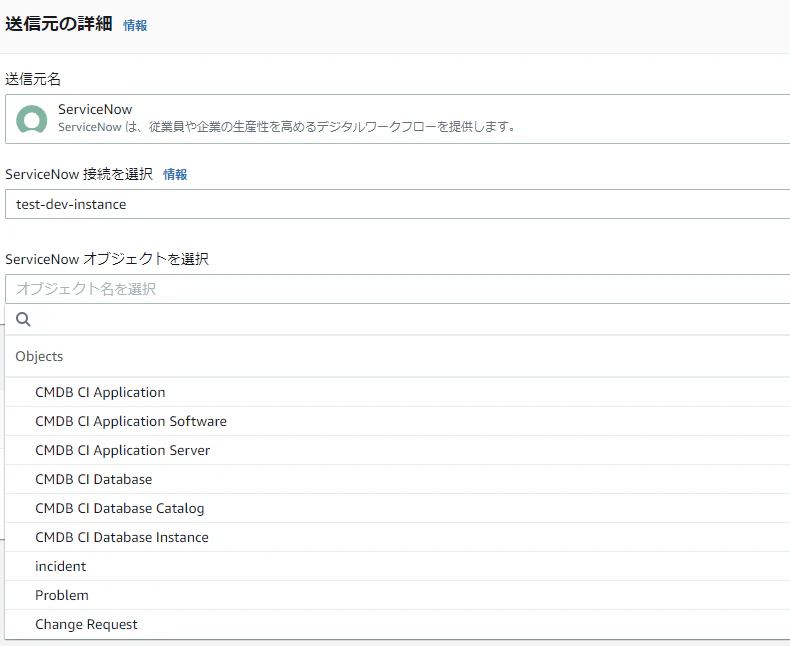The width and height of the screenshot is (790, 646).
Task: Click the 送信元名 label
Action: click(33, 79)
